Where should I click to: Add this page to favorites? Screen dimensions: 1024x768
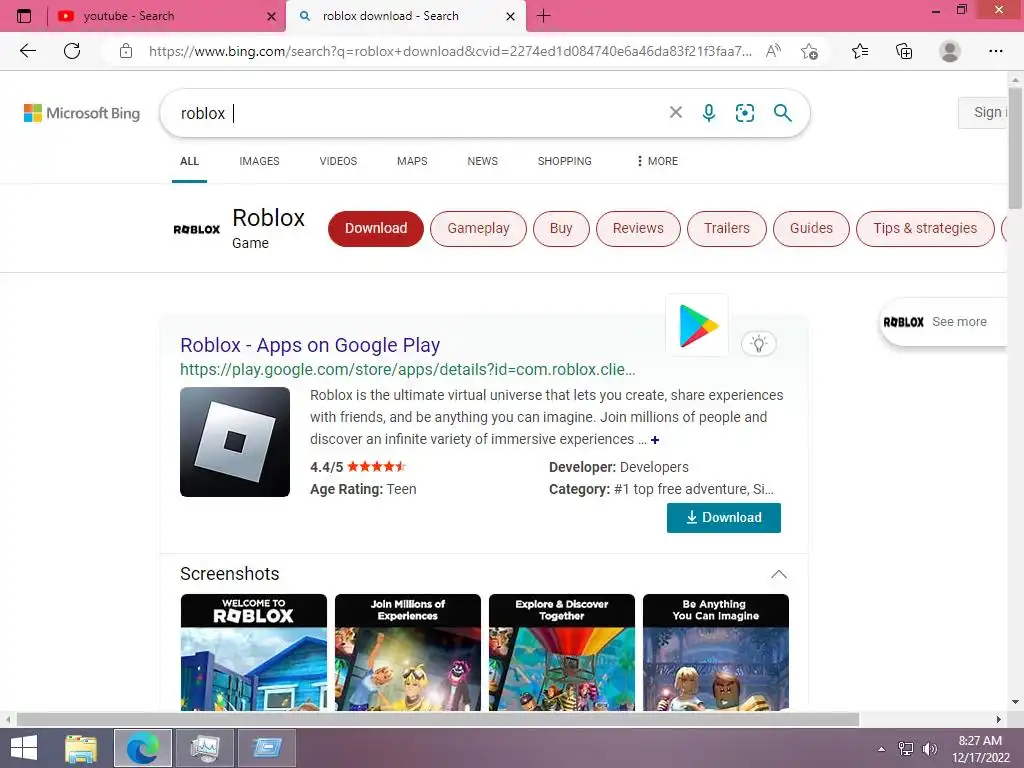tap(809, 51)
